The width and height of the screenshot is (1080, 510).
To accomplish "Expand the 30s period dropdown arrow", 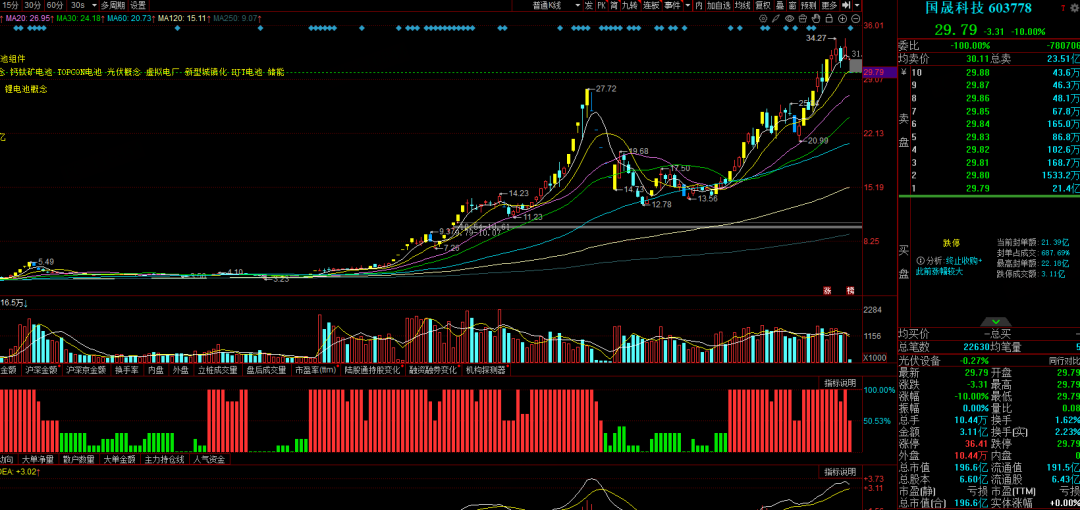I will tap(93, 5).
